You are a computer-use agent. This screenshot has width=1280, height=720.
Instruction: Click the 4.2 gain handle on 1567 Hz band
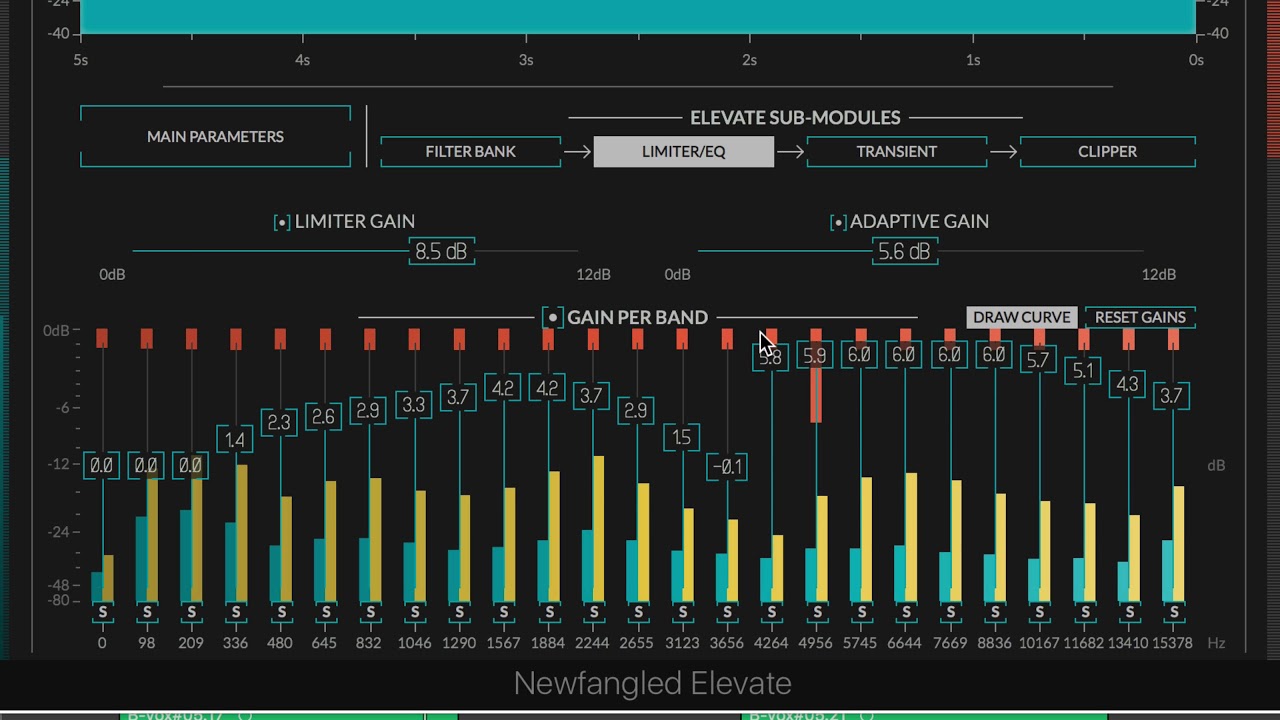click(x=503, y=388)
